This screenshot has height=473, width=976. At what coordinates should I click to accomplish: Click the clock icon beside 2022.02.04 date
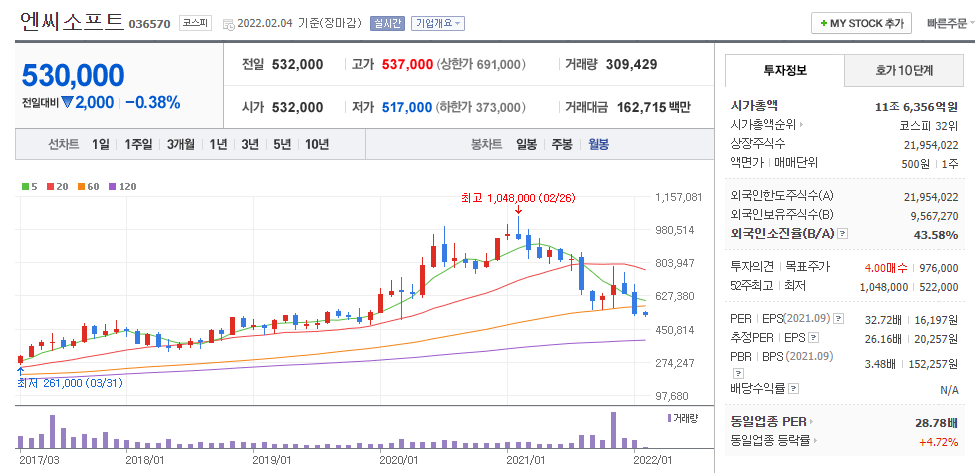[x=228, y=25]
